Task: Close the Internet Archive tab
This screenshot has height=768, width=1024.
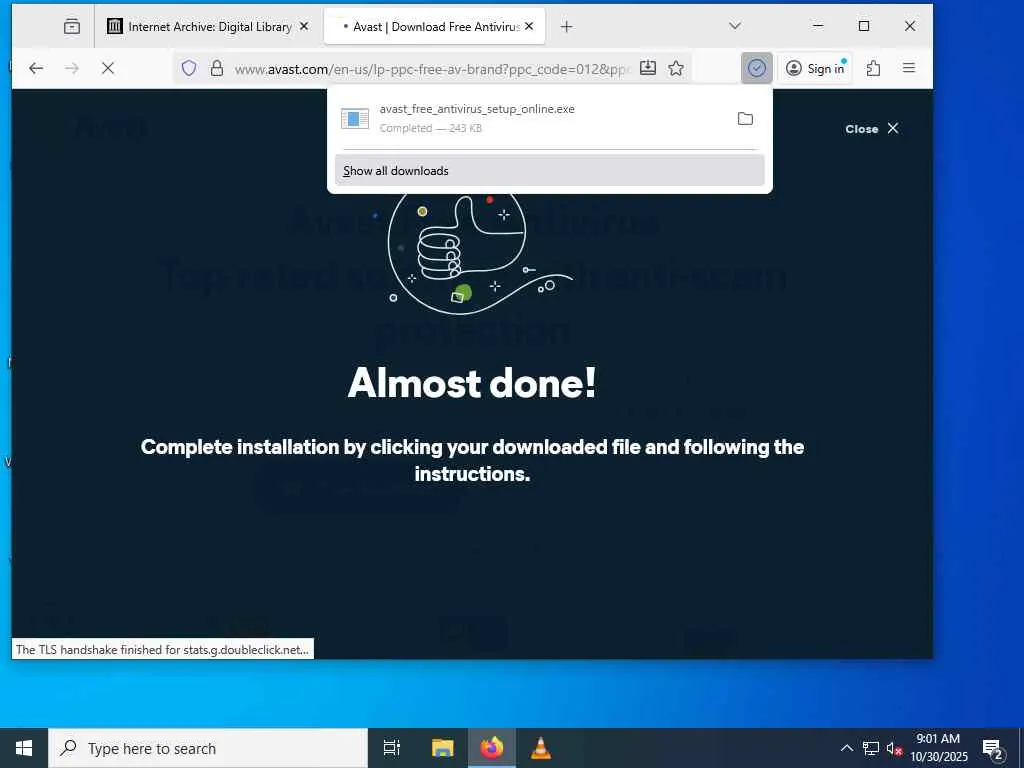Action: 304,27
